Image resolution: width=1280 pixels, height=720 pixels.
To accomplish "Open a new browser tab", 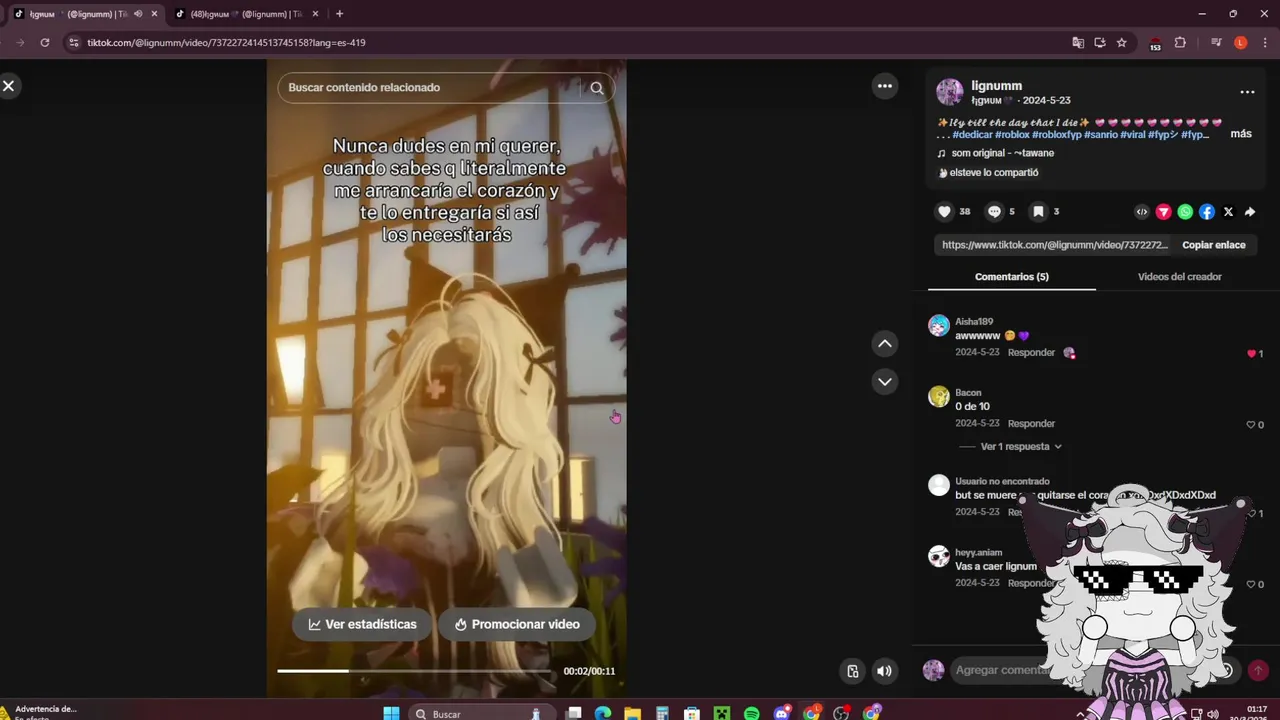I will [340, 14].
